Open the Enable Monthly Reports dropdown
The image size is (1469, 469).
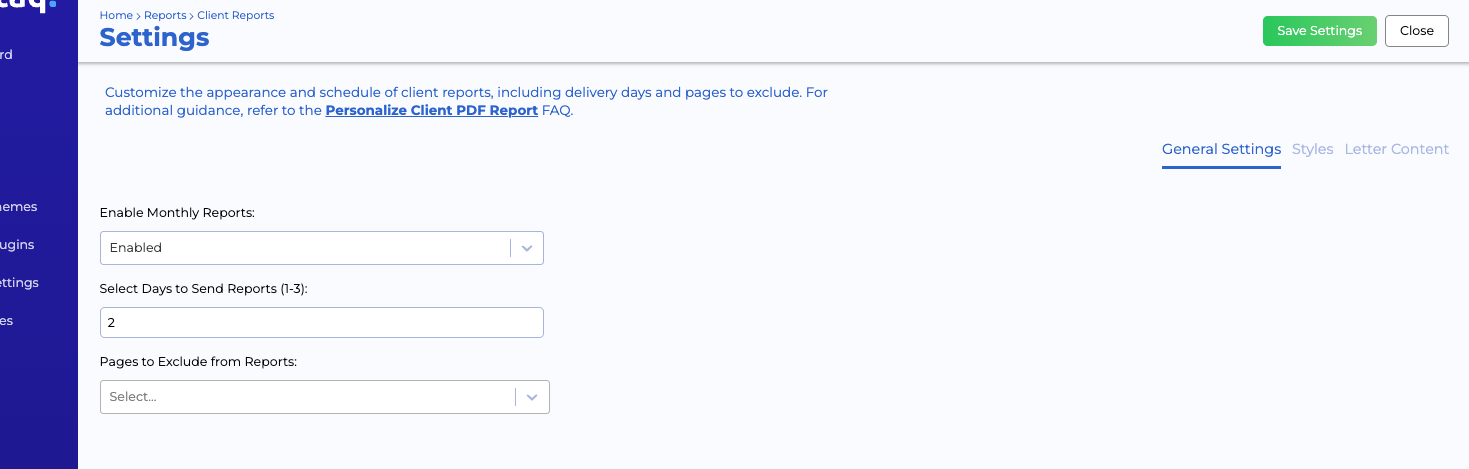[305, 248]
